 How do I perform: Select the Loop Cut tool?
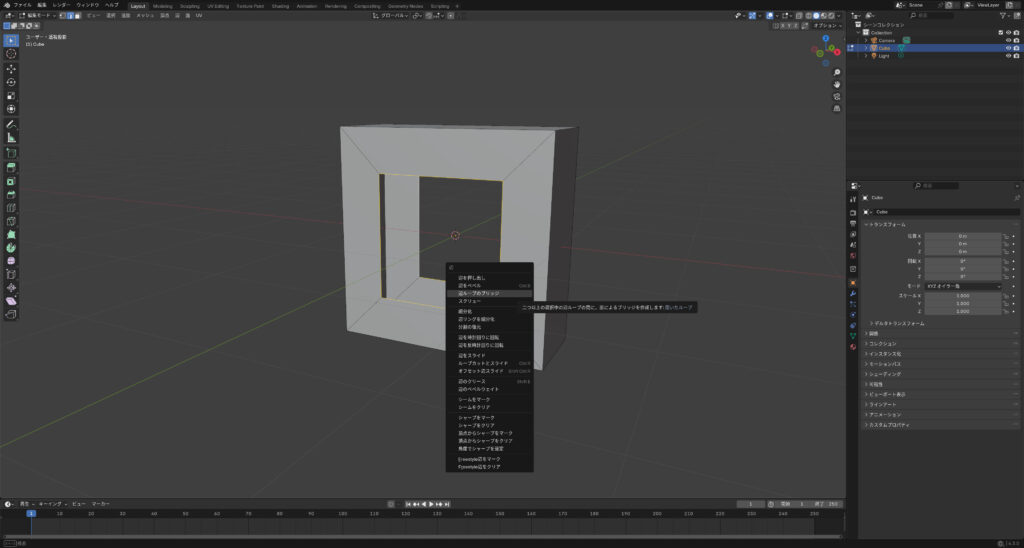(11, 208)
